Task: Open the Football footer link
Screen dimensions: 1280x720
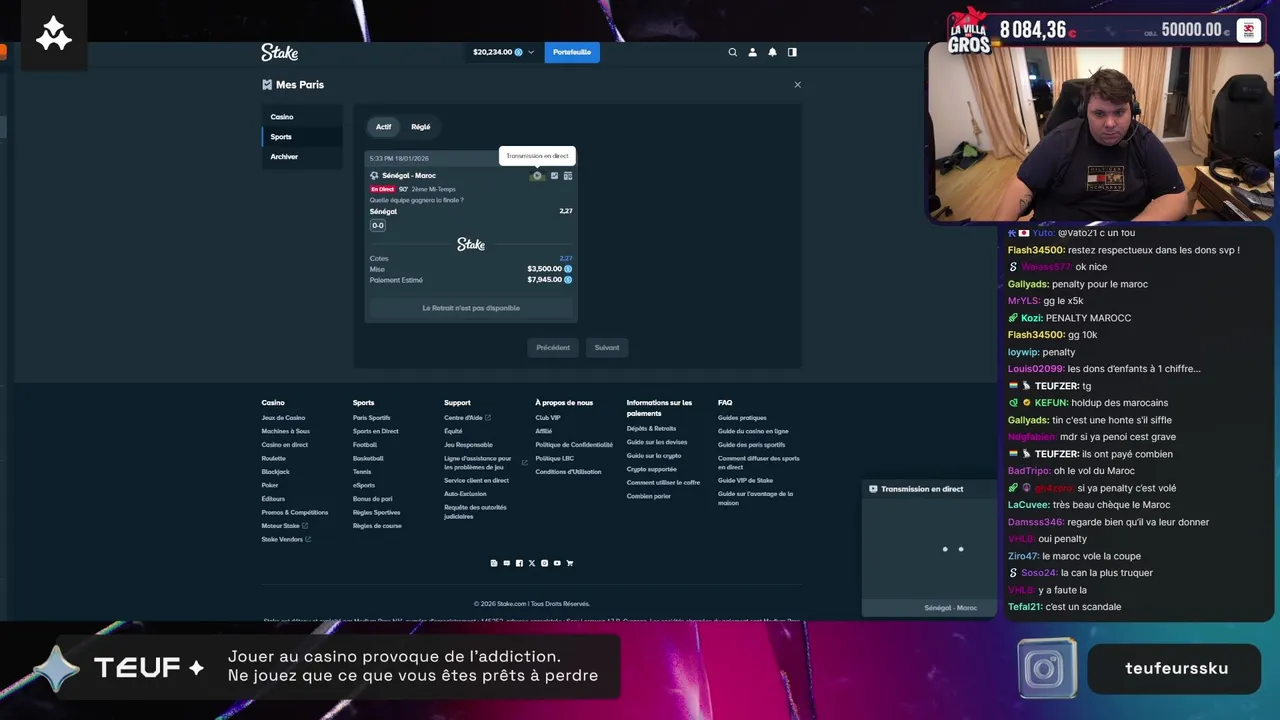Action: tap(364, 445)
